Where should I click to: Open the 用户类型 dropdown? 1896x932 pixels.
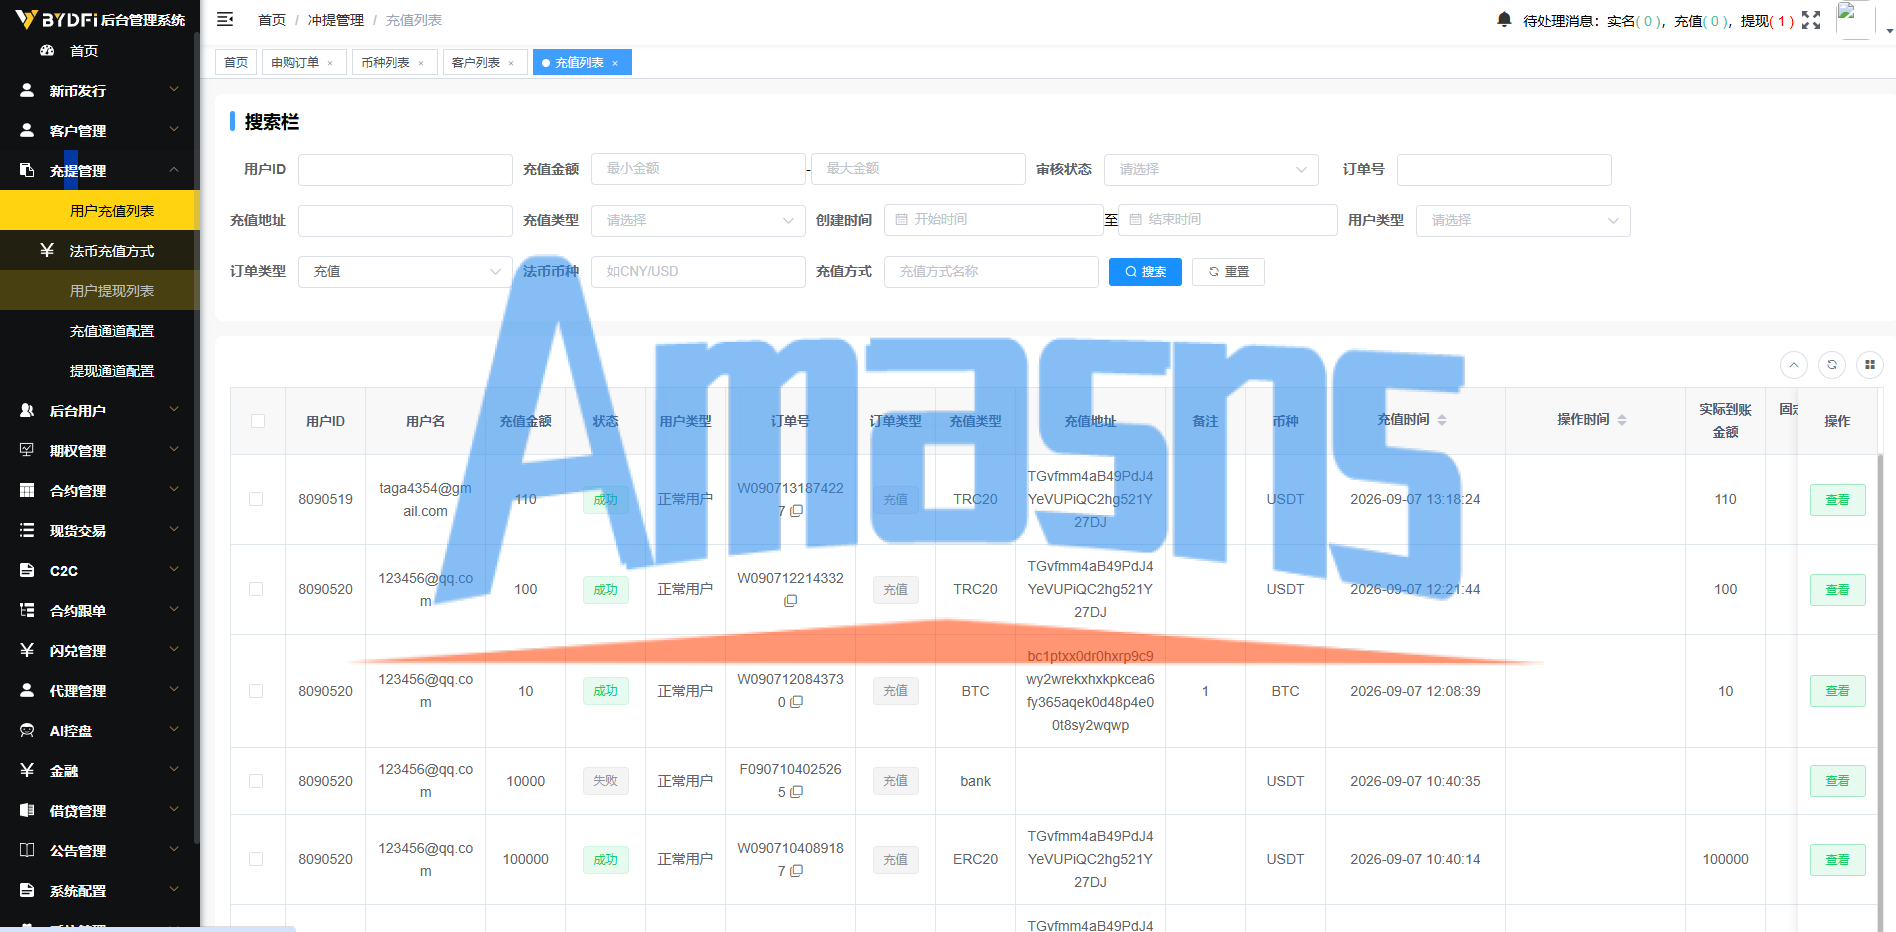coord(1523,220)
